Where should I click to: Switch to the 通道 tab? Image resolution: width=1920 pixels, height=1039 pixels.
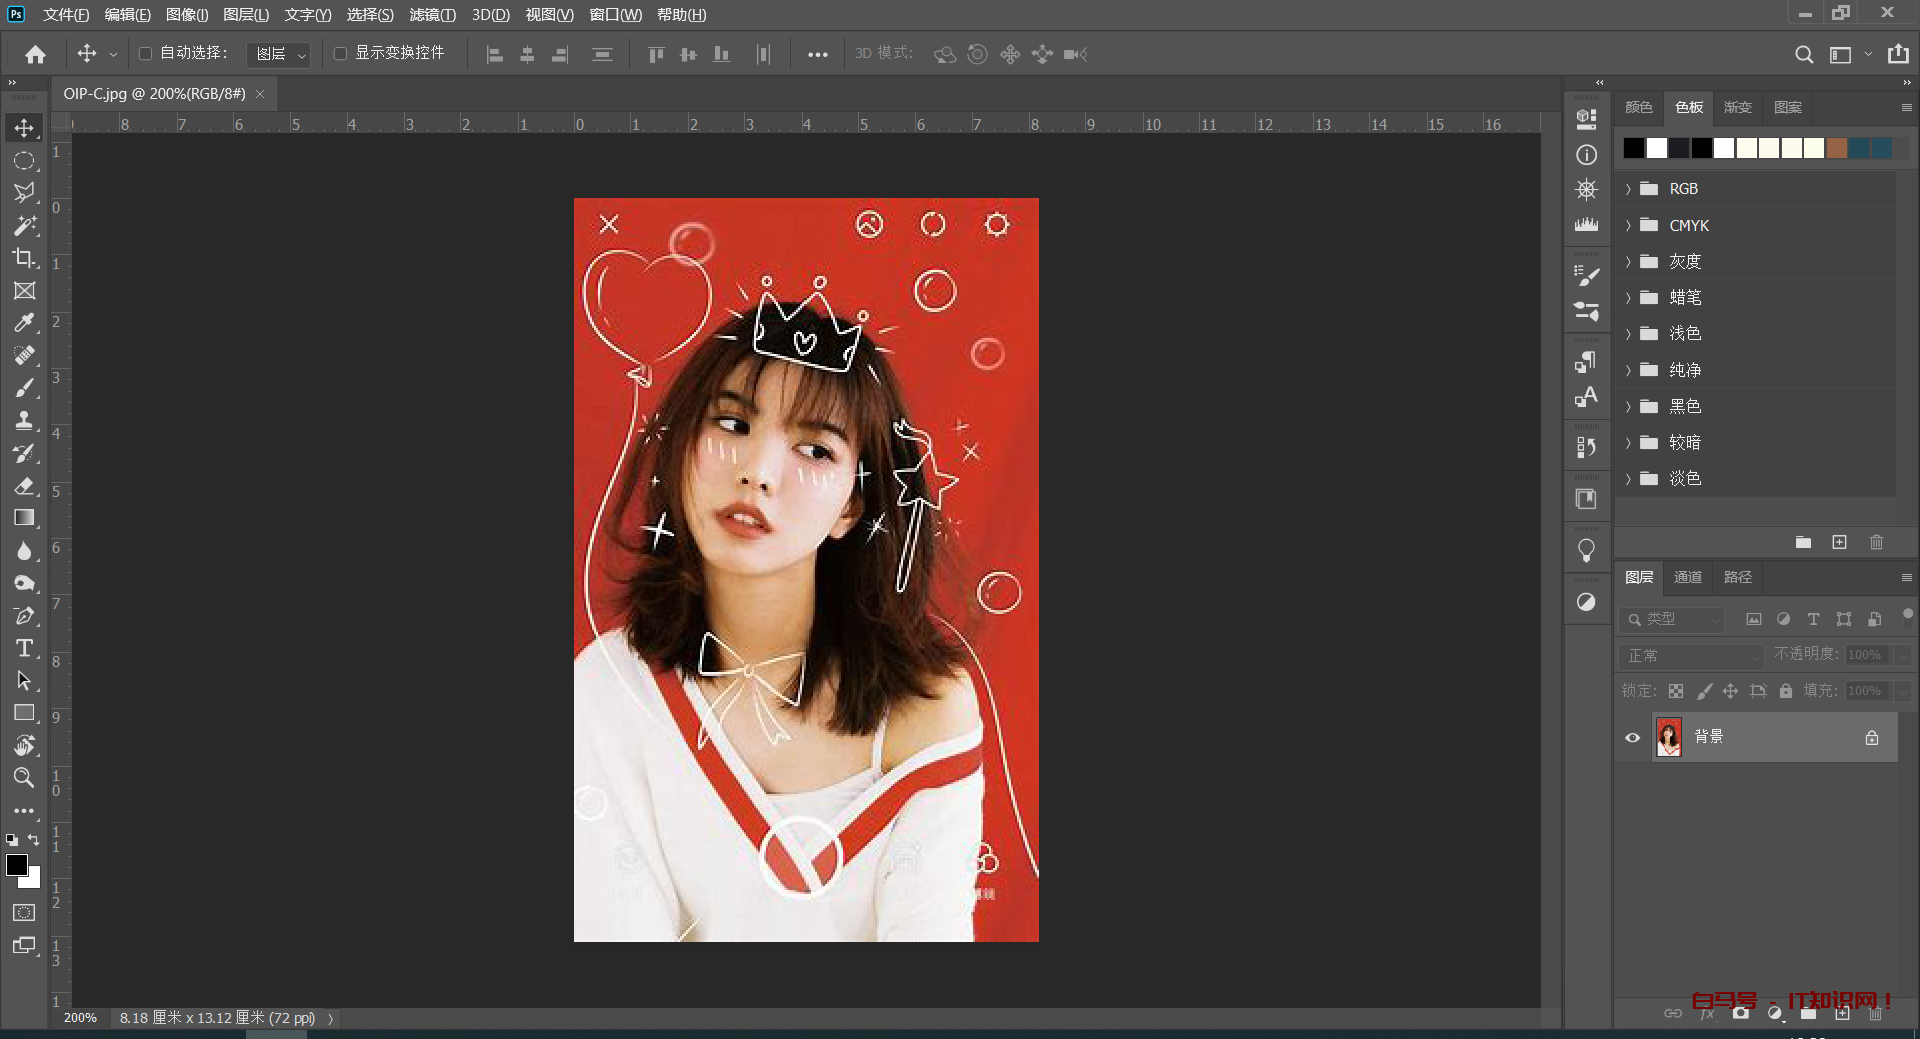point(1688,577)
